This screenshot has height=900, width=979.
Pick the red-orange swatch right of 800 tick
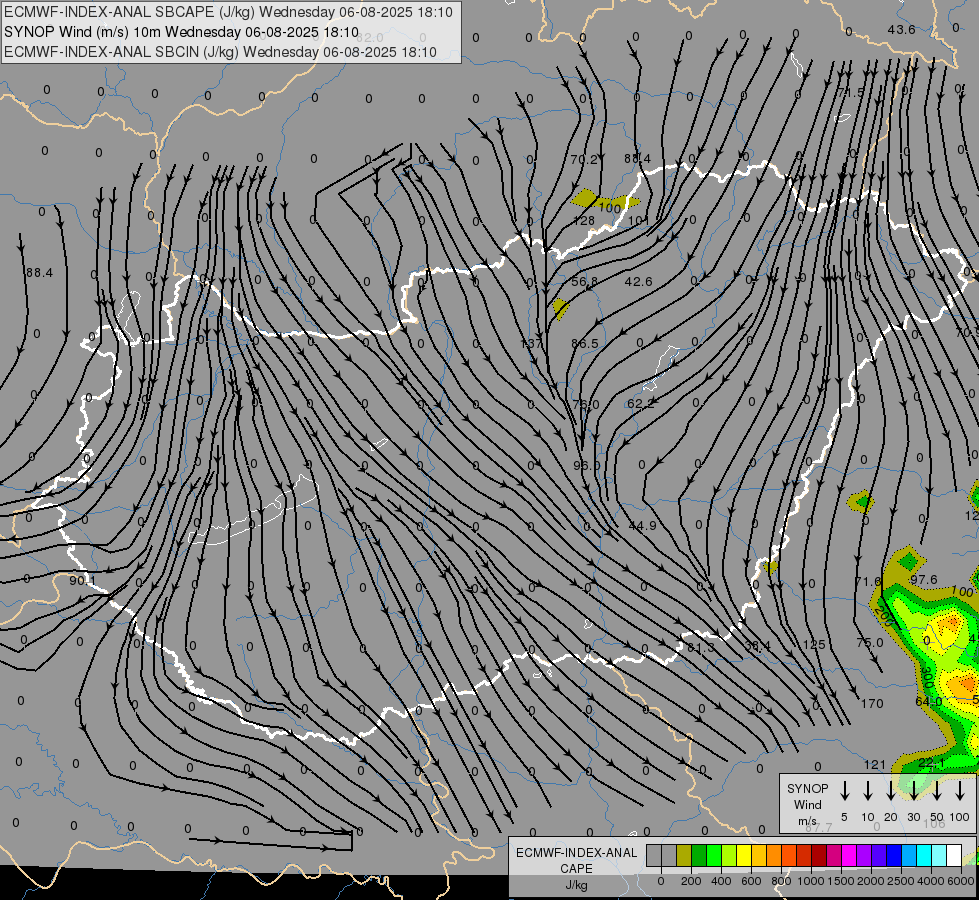click(x=789, y=855)
